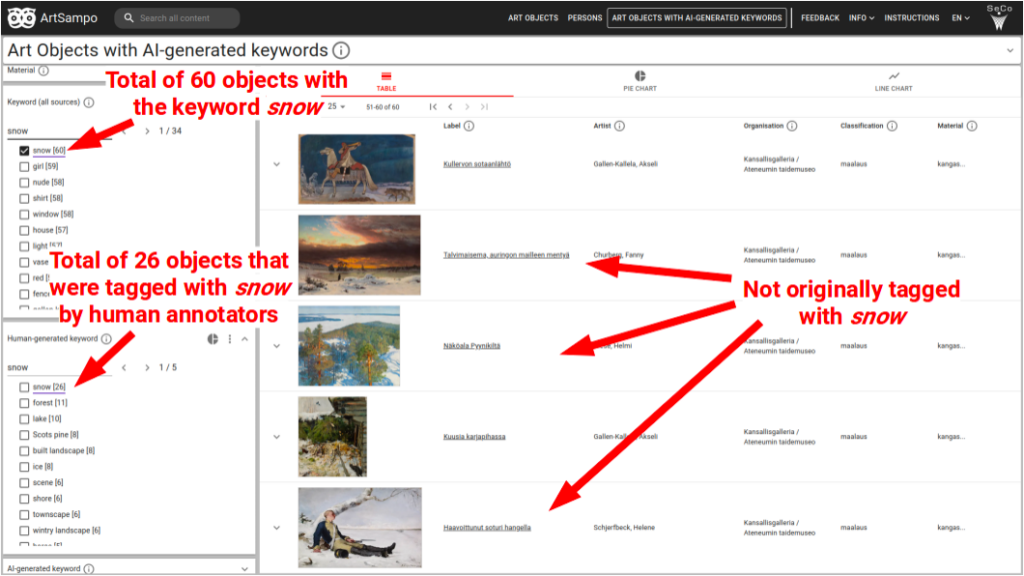
Task: Open Human-generated keyword facet three-dot menu
Action: (x=230, y=339)
